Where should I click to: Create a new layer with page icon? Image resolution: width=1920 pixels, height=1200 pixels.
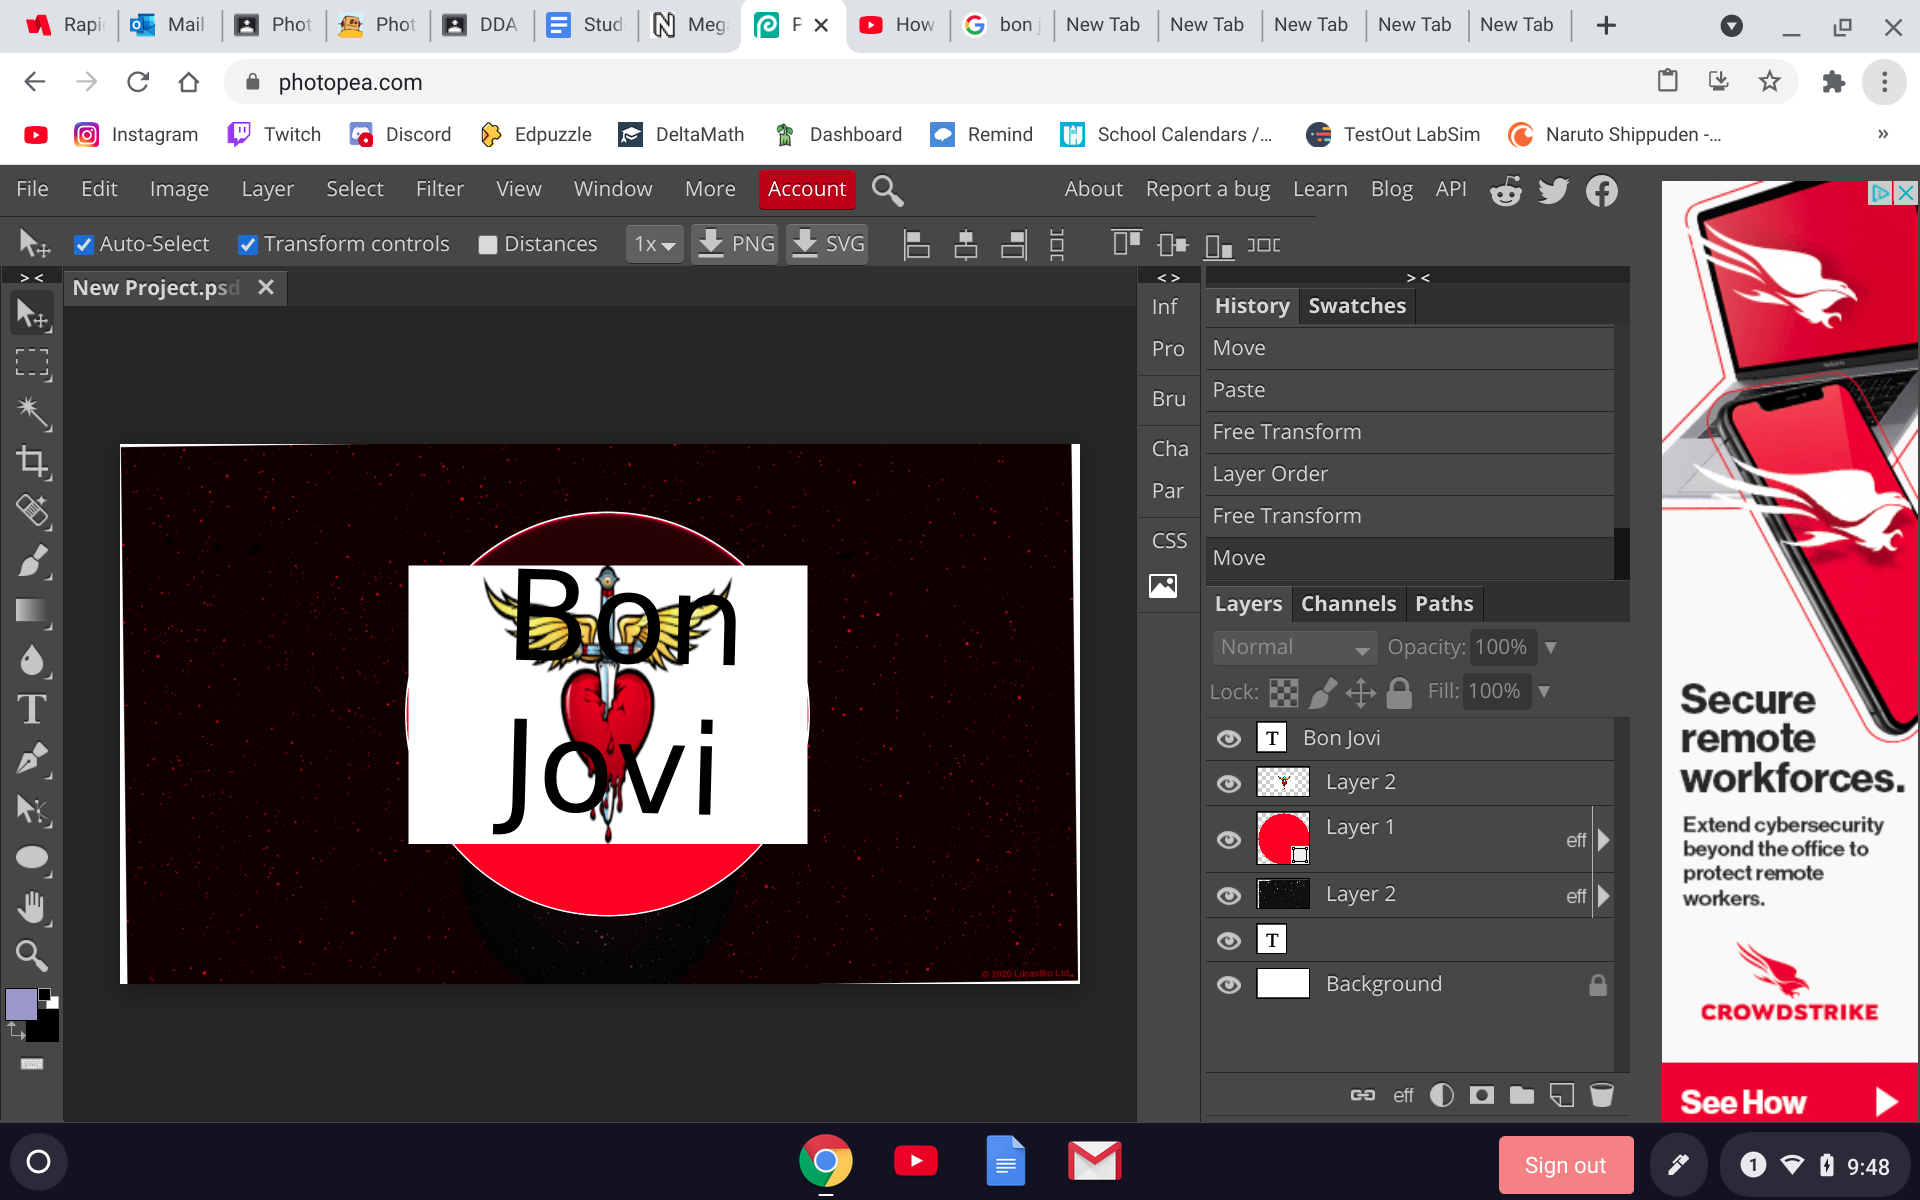(x=1562, y=1095)
